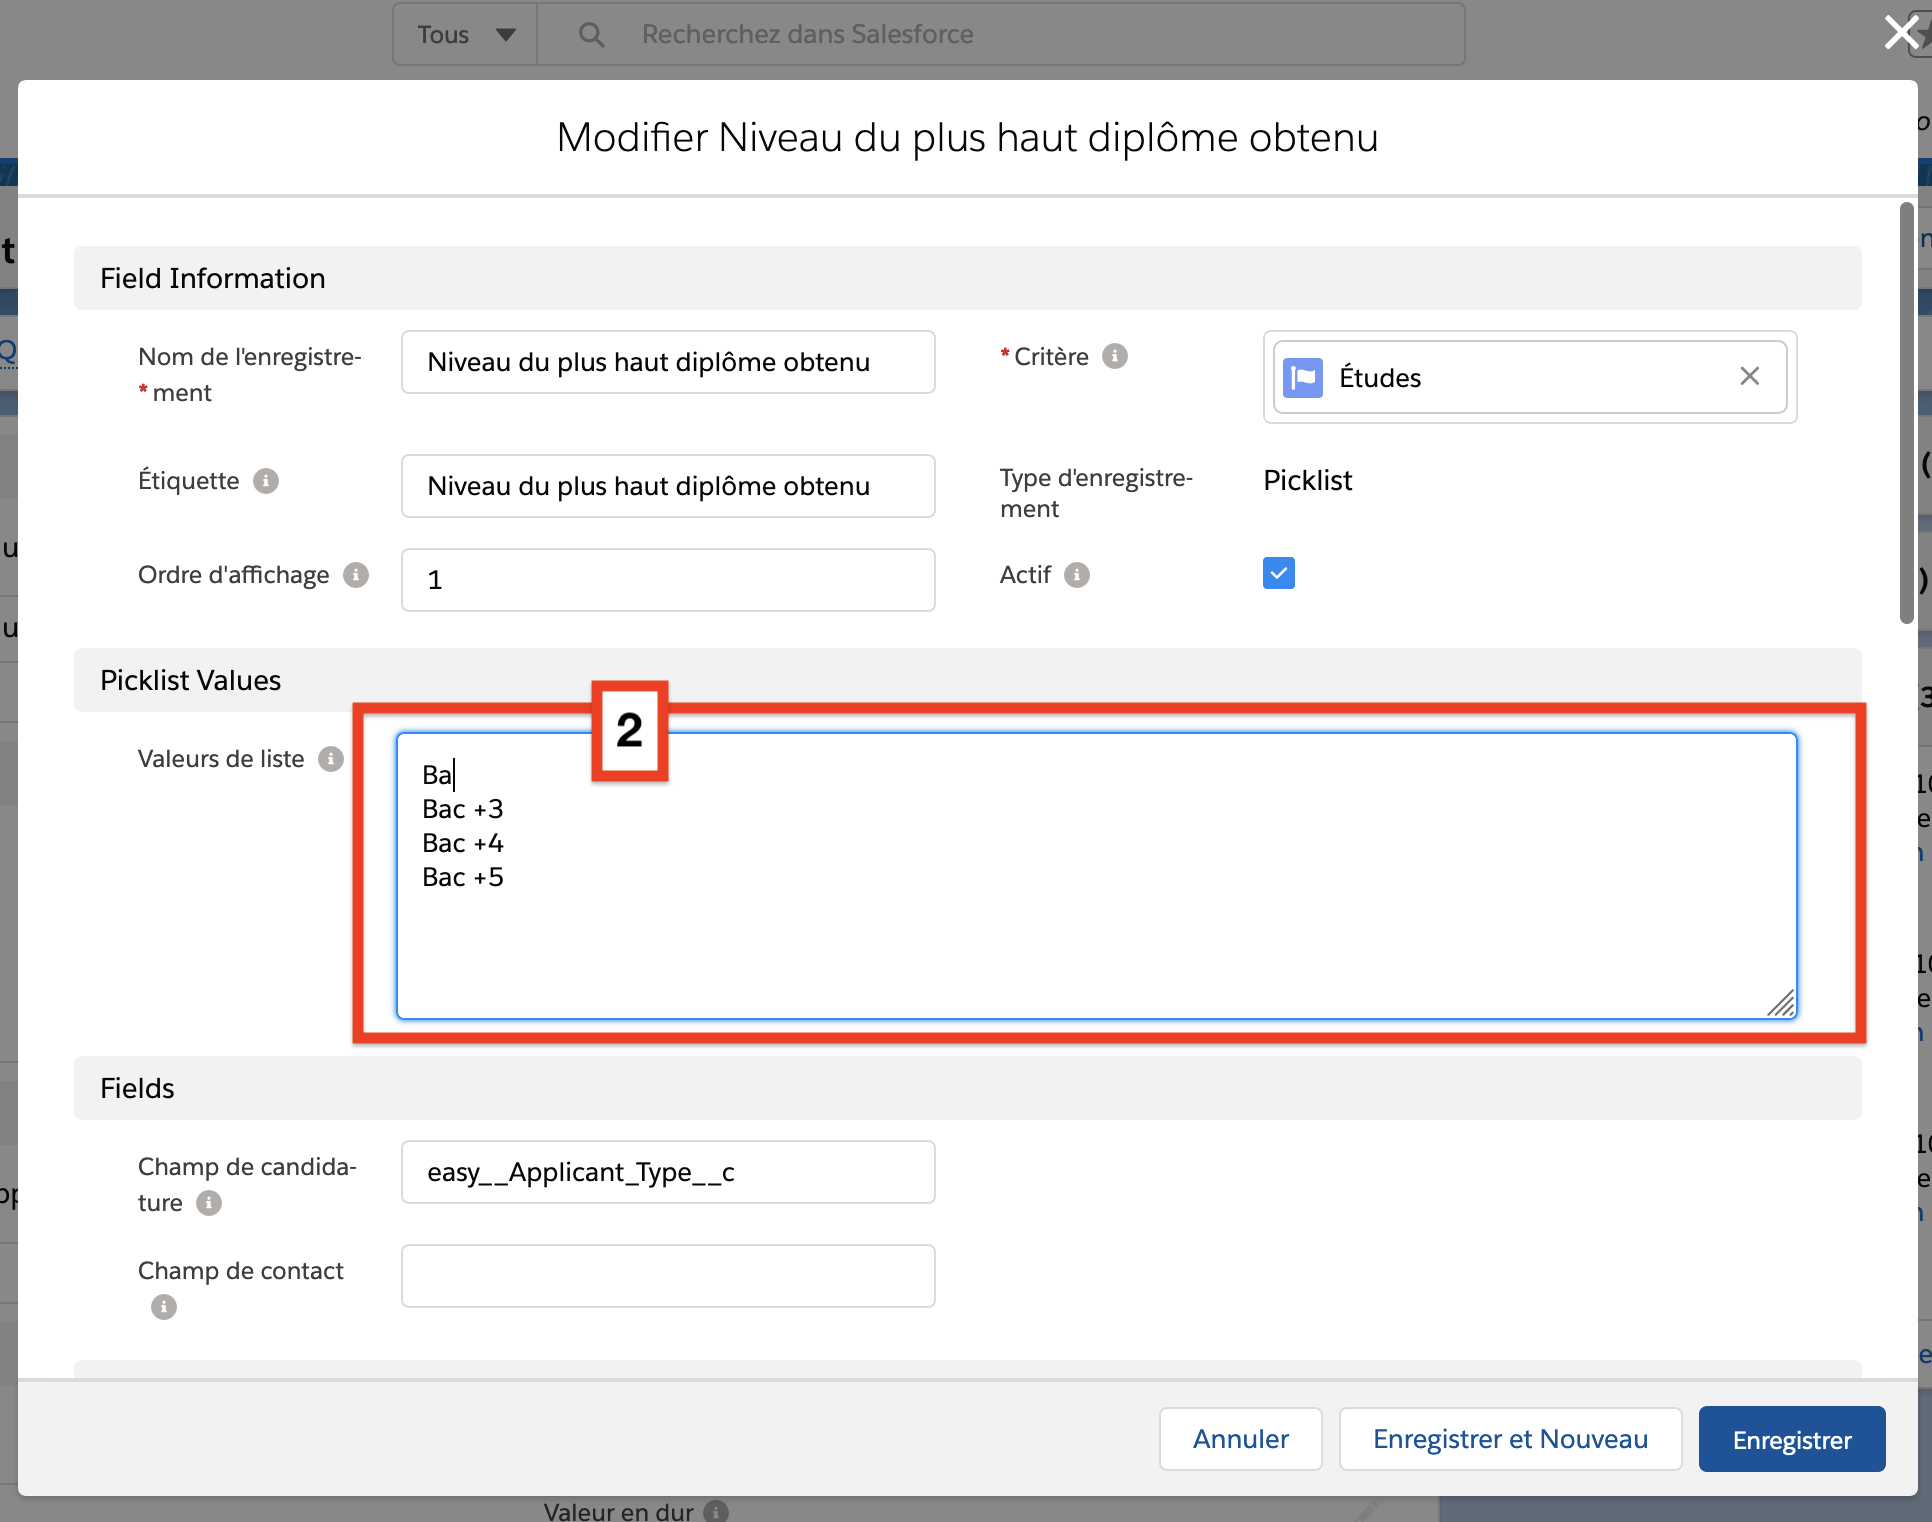Click Enregistrer et Nouveau button

1509,1440
